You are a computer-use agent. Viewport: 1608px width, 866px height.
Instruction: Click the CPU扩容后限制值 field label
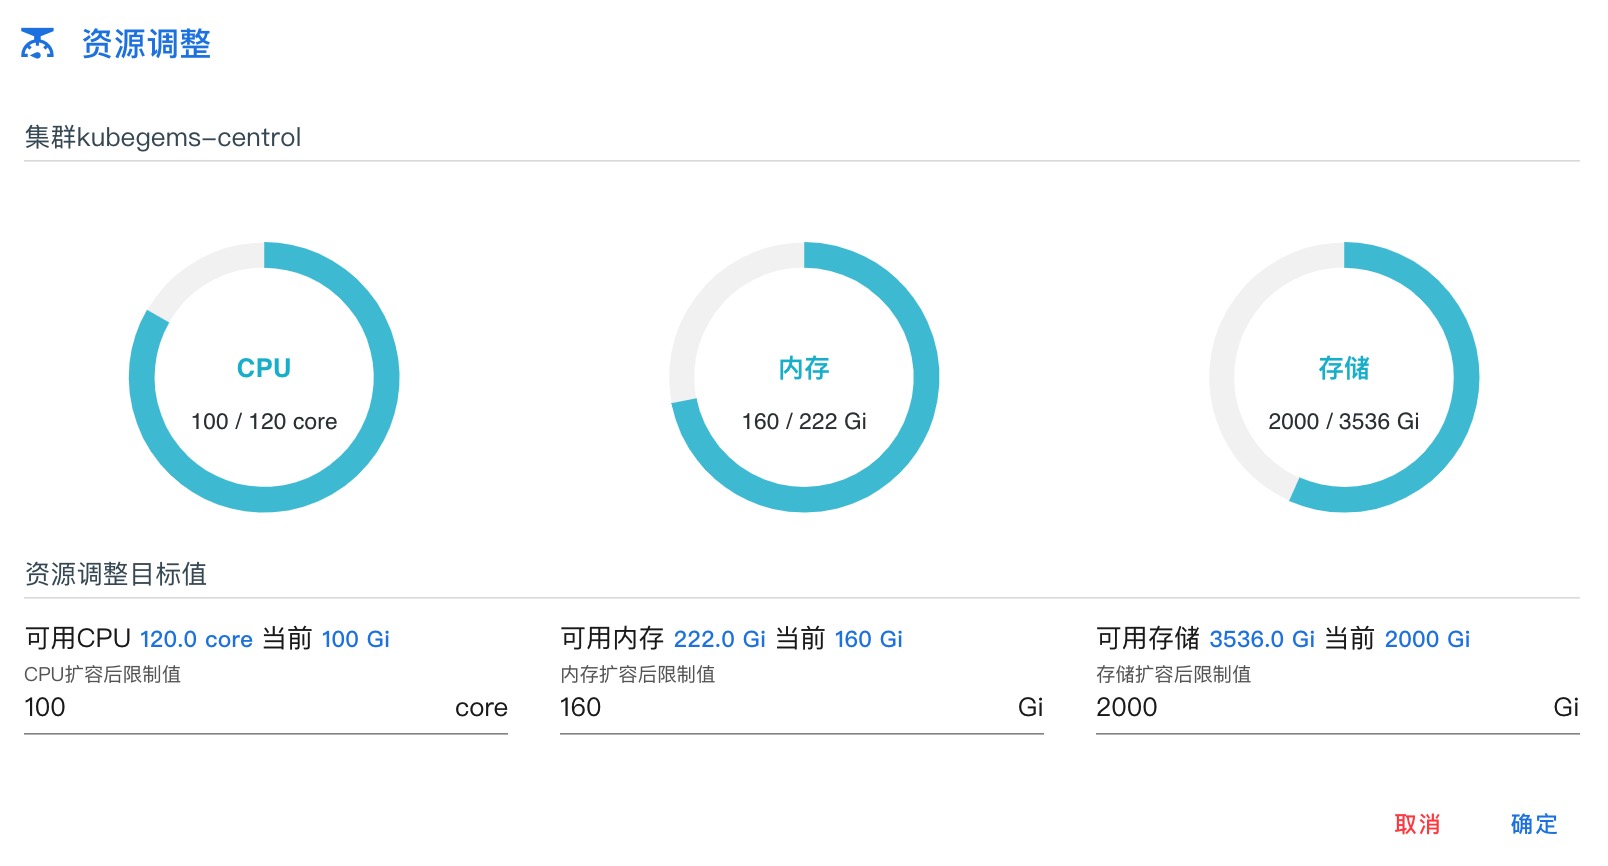103,674
